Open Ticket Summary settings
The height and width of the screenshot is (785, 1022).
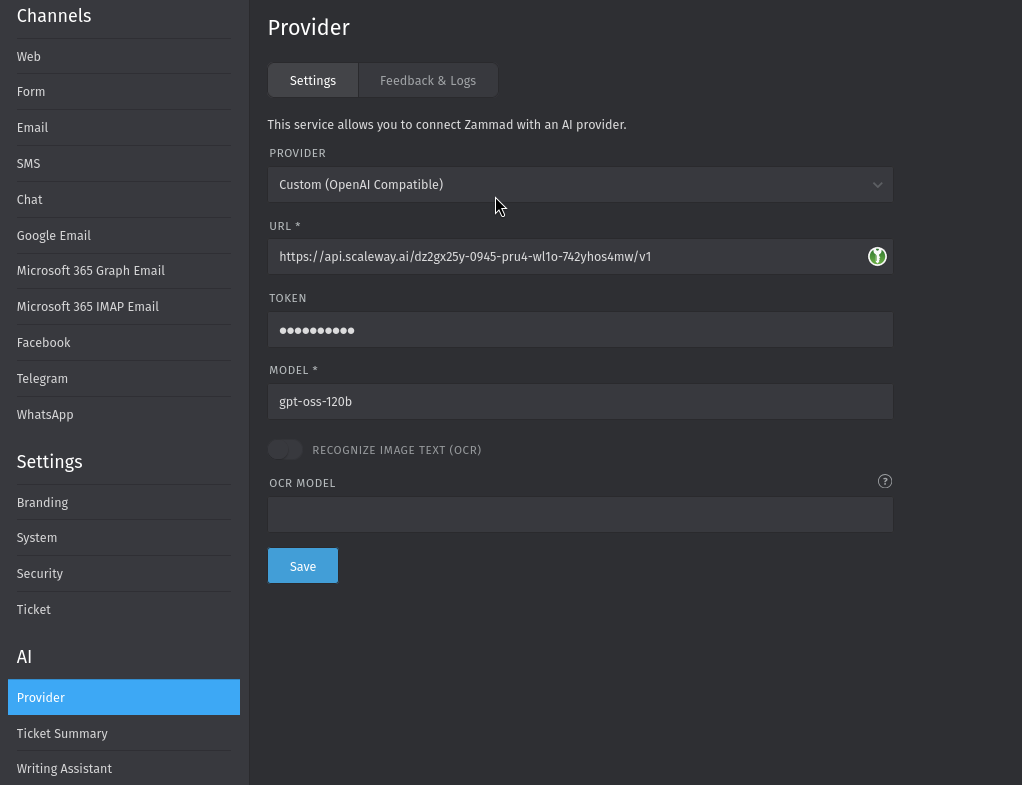coord(62,733)
